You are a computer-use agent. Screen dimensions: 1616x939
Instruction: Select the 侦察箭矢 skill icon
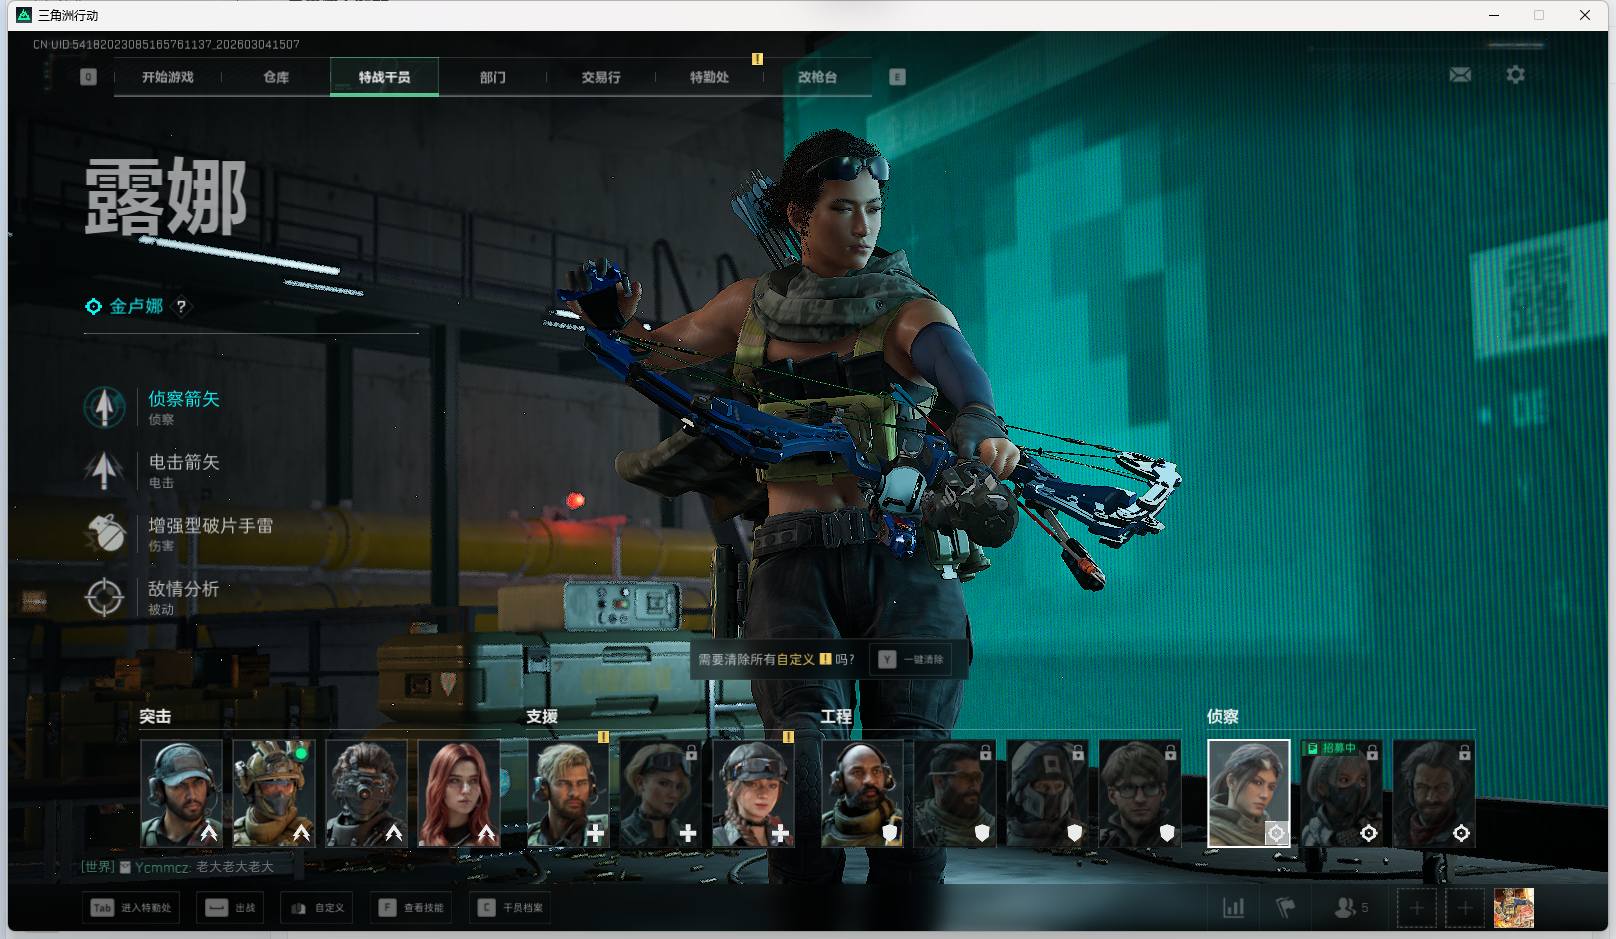pos(104,407)
